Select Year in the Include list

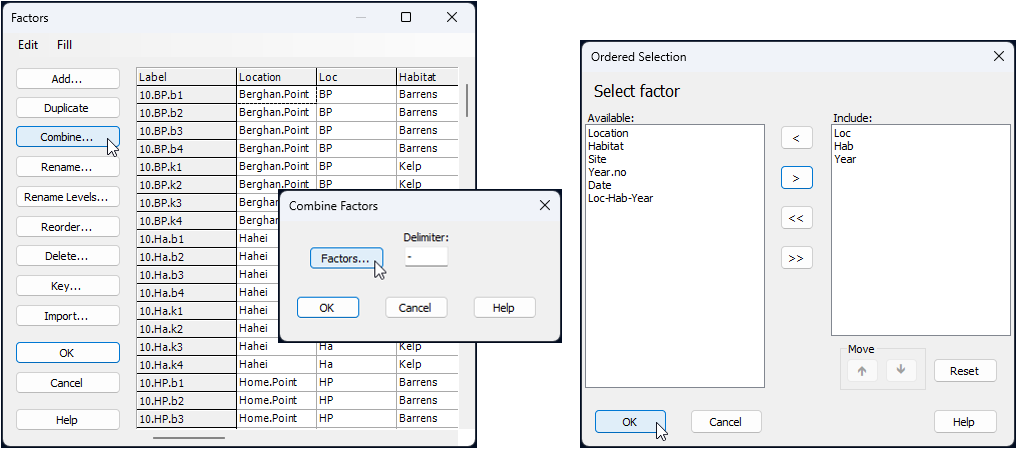coord(845,159)
